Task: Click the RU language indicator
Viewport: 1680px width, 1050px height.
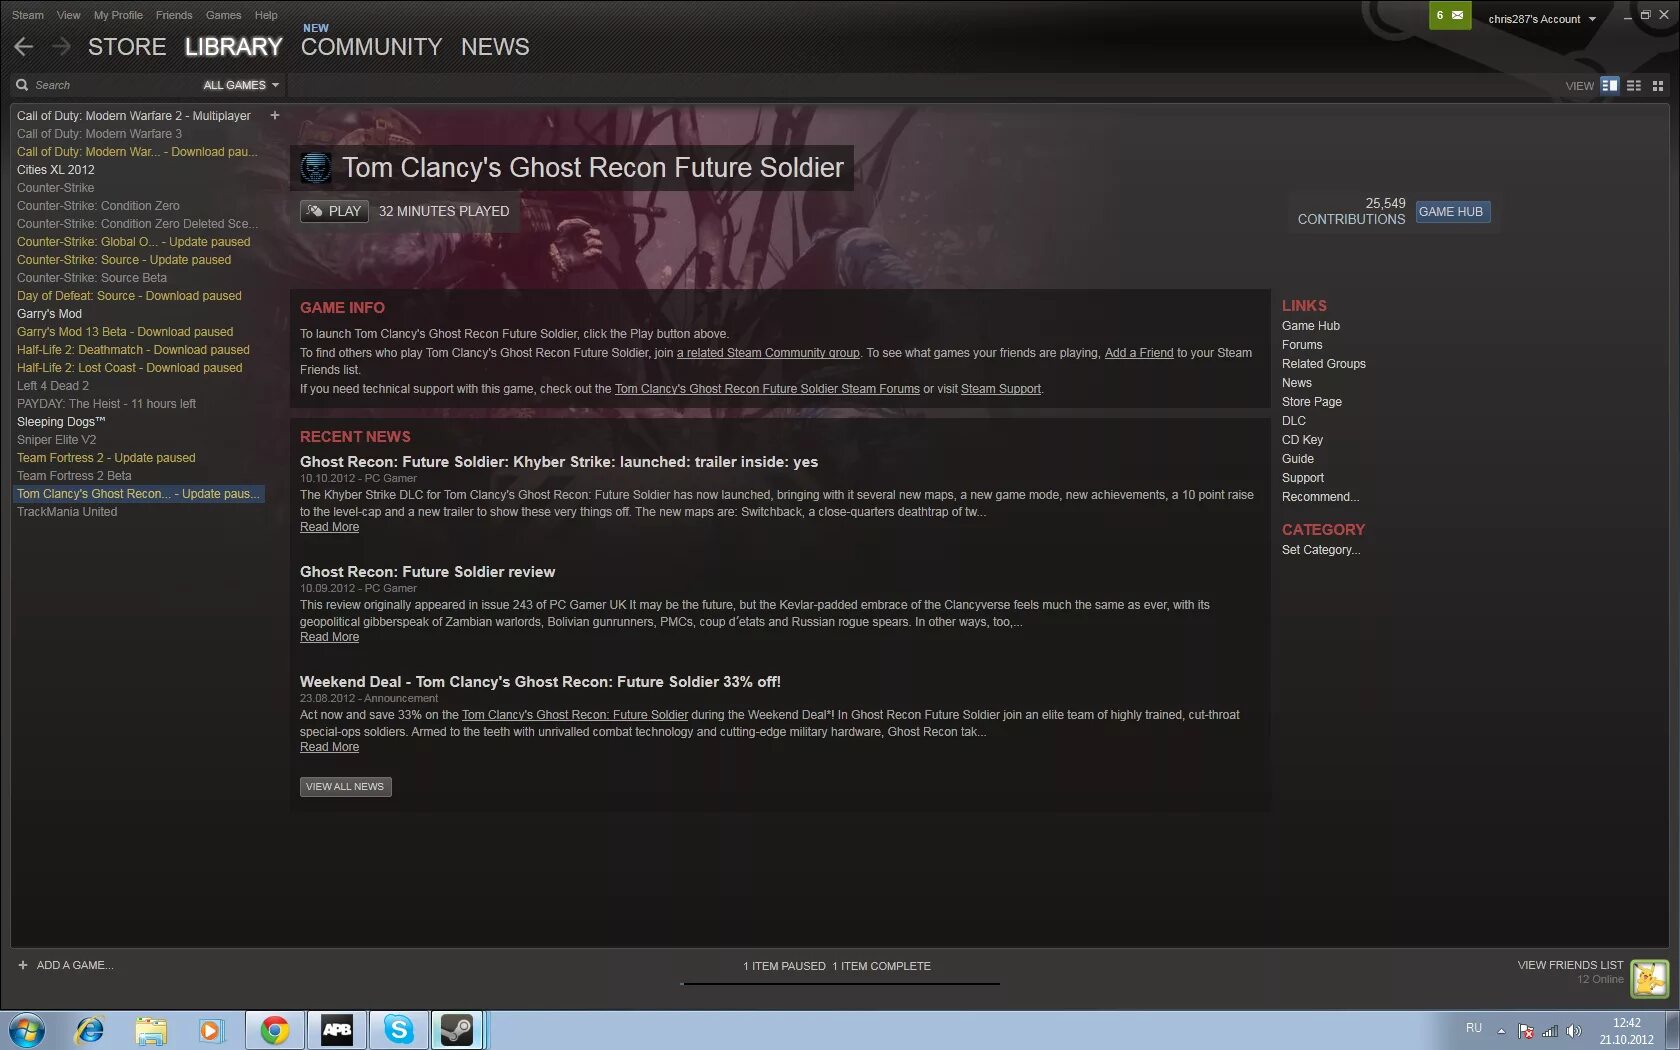Action: [x=1474, y=1028]
